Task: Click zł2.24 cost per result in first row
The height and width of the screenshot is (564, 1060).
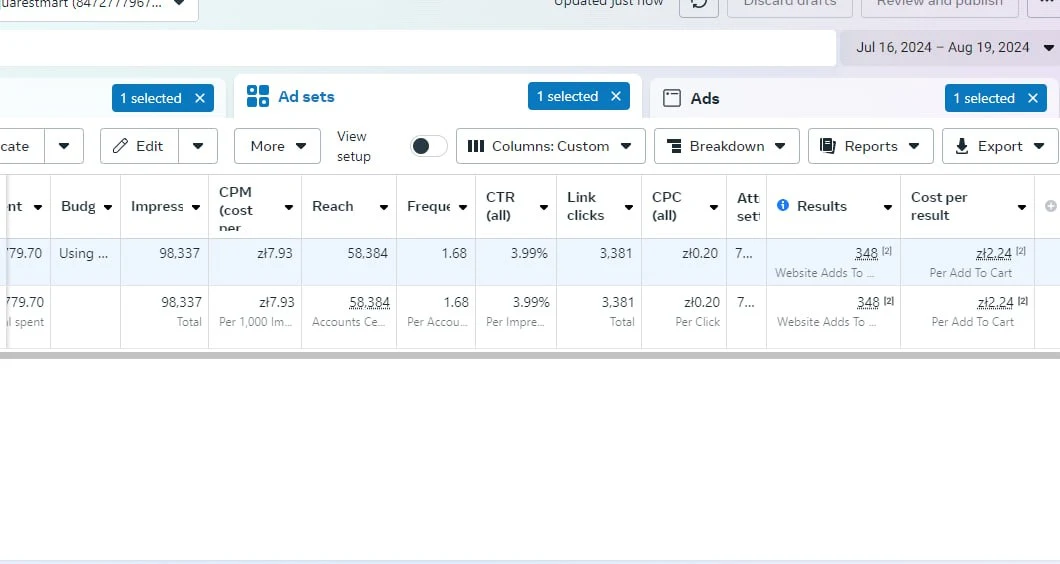Action: pyautogui.click(x=994, y=254)
